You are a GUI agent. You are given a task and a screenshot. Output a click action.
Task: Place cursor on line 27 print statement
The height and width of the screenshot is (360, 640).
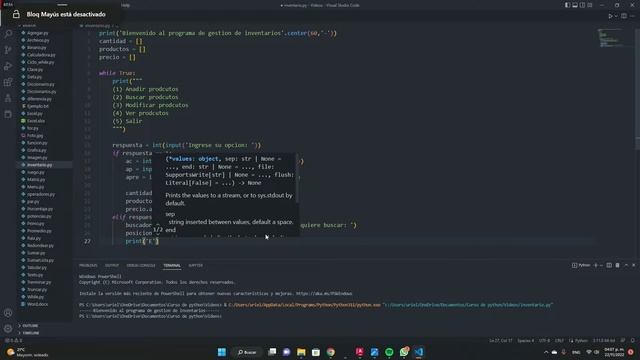point(142,241)
